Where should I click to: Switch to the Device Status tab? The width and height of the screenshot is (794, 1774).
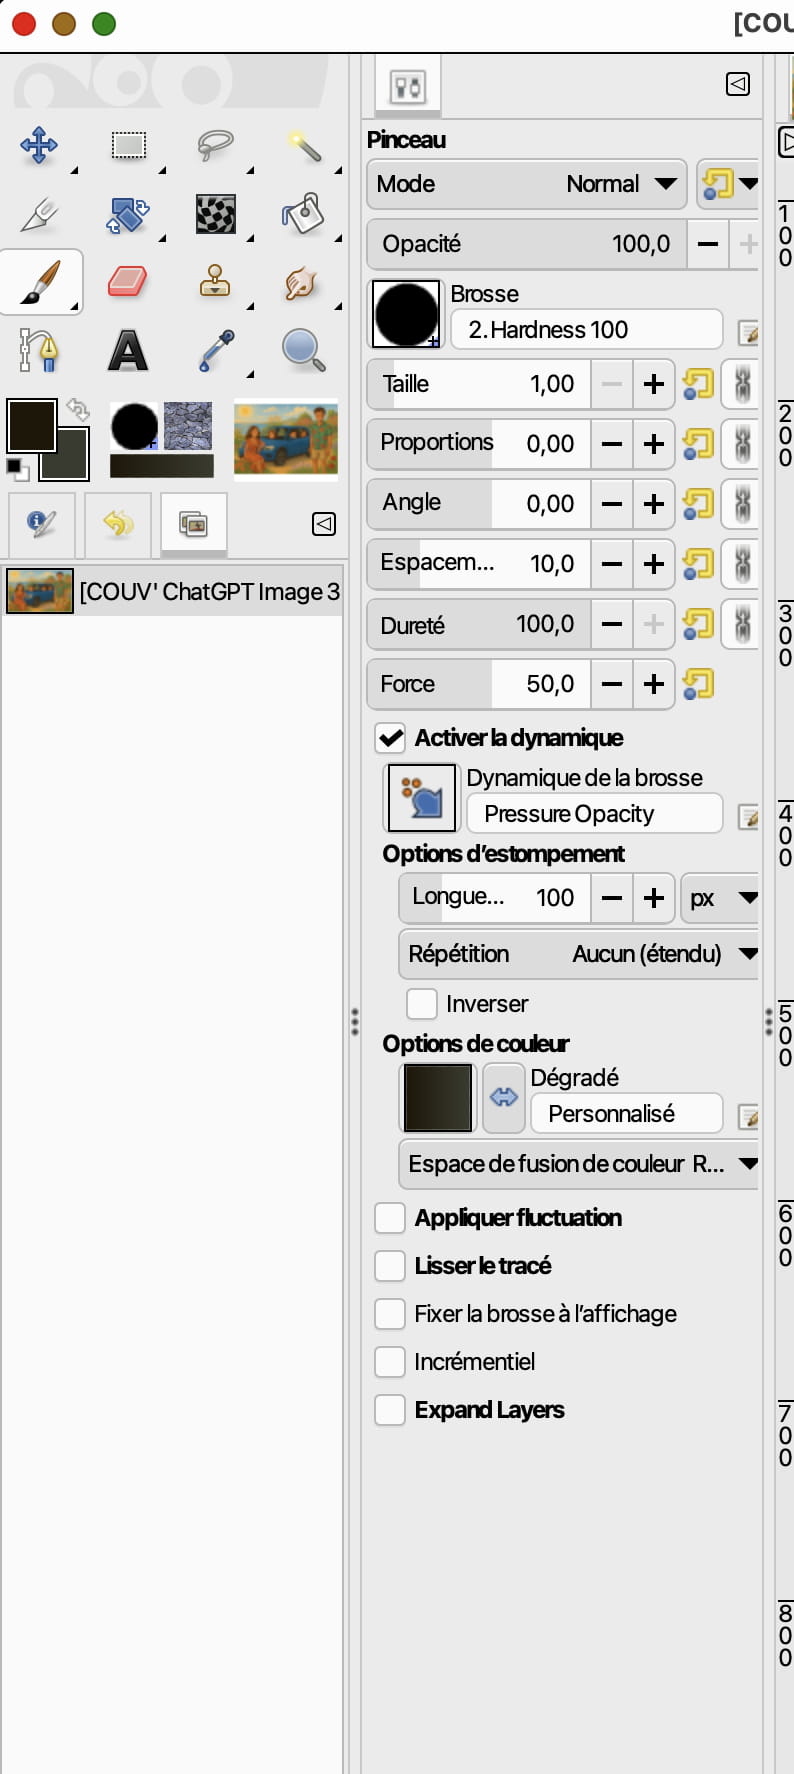[41, 523]
